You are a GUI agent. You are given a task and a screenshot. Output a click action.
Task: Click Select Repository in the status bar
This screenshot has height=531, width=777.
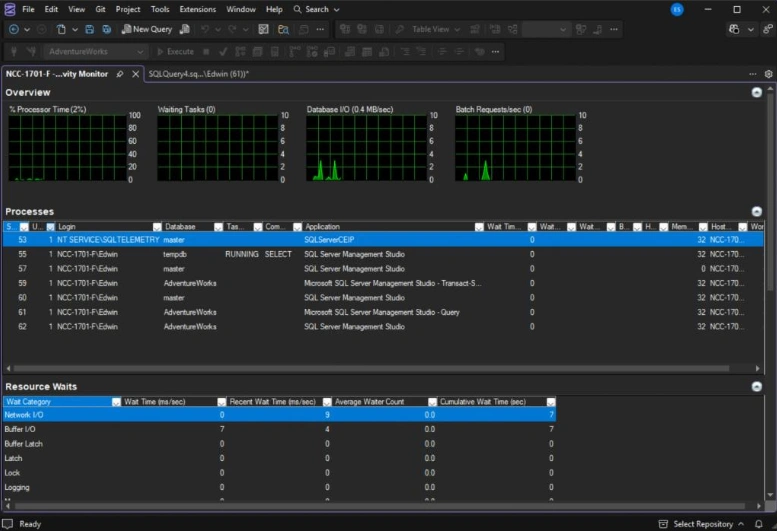tap(702, 524)
